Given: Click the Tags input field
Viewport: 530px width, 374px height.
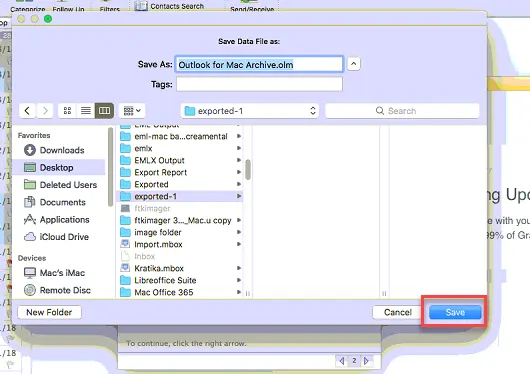Looking at the screenshot, I should (x=259, y=84).
